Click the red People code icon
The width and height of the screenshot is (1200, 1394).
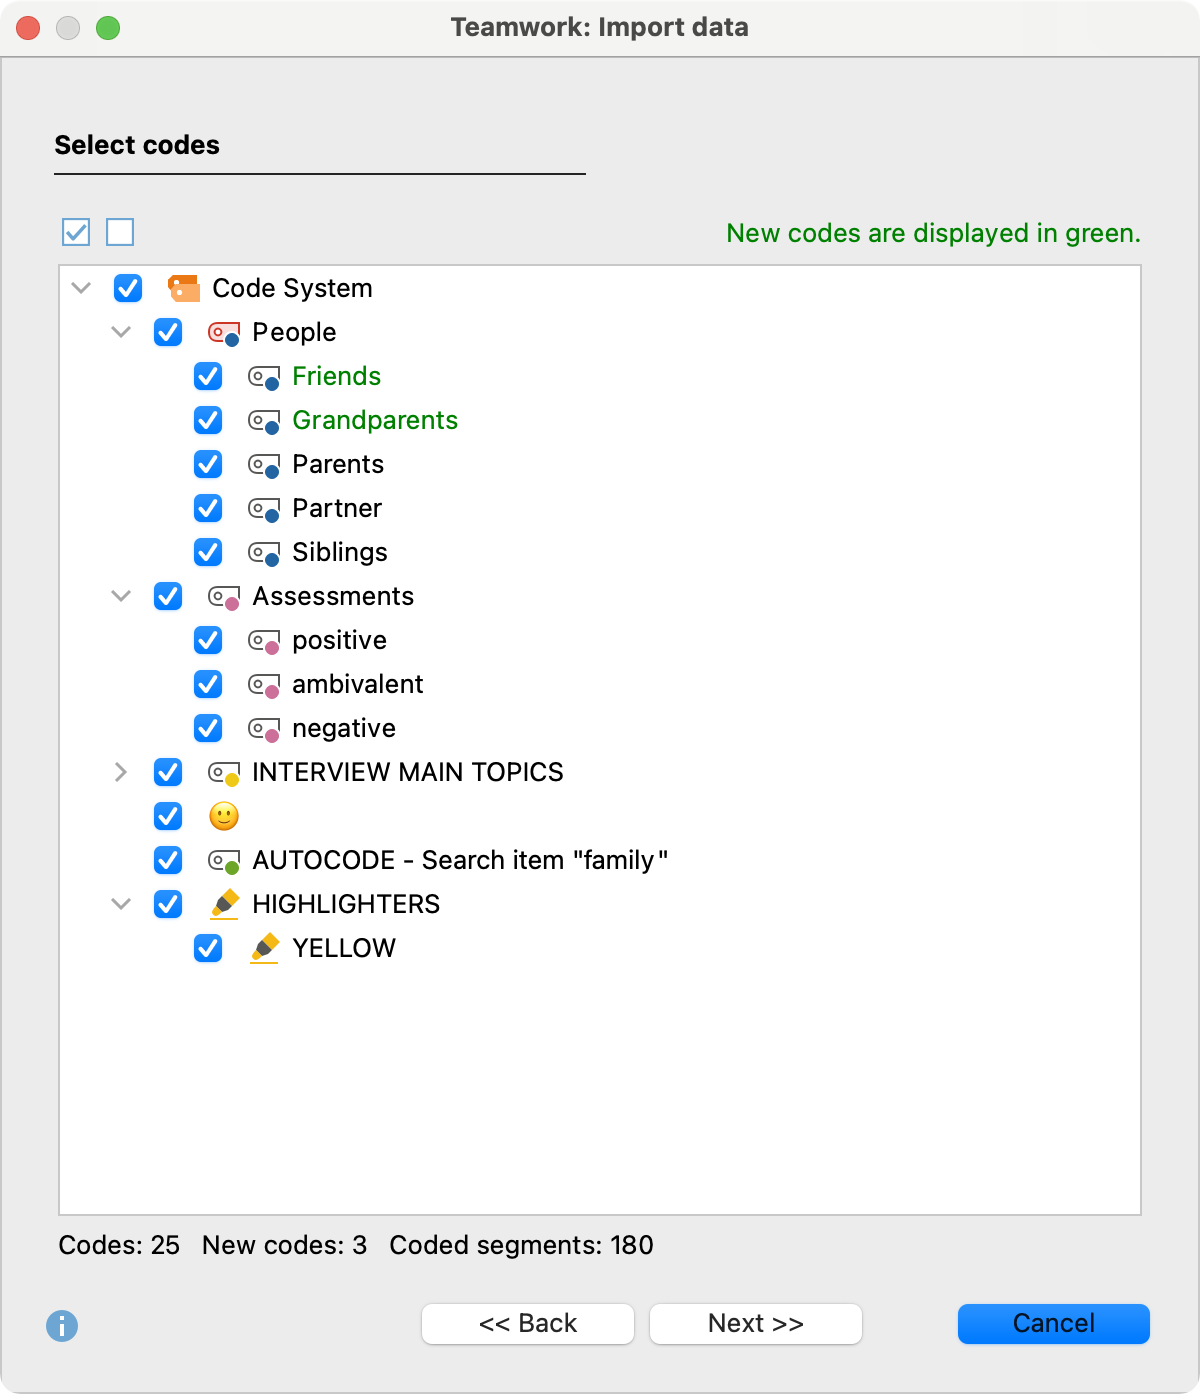pyautogui.click(x=224, y=332)
